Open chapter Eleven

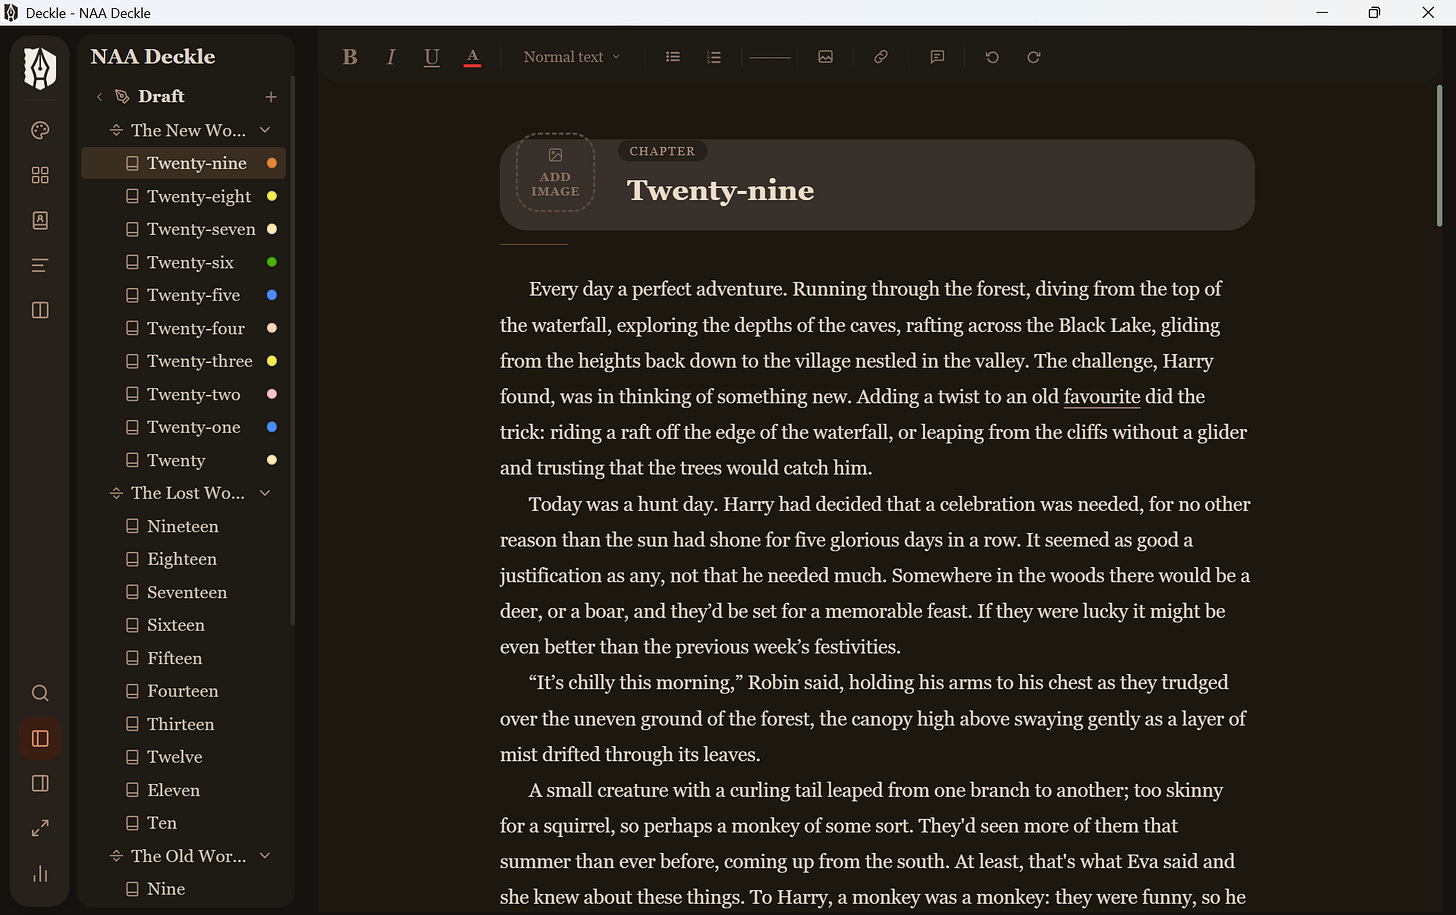[x=184, y=790]
